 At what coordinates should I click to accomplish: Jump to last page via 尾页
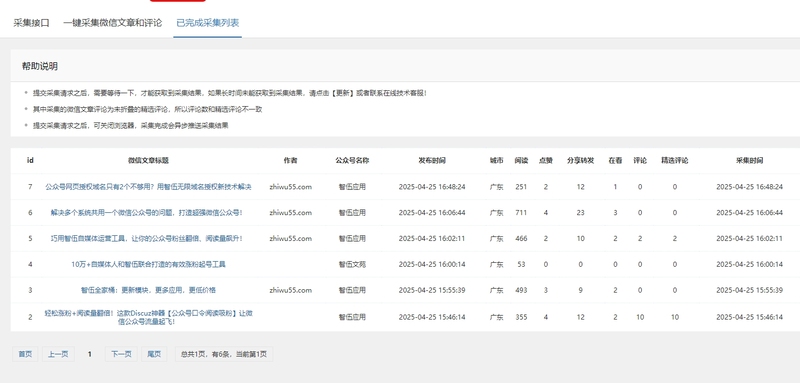[x=154, y=354]
